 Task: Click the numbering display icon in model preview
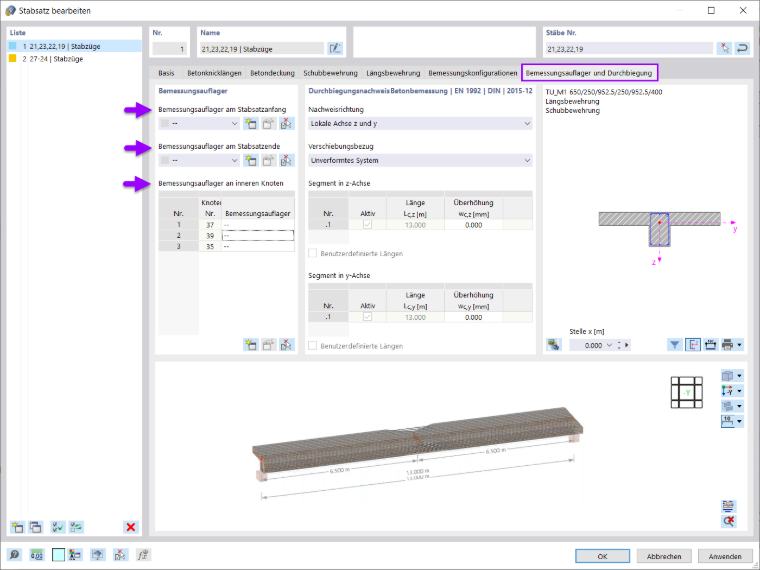coord(728,421)
